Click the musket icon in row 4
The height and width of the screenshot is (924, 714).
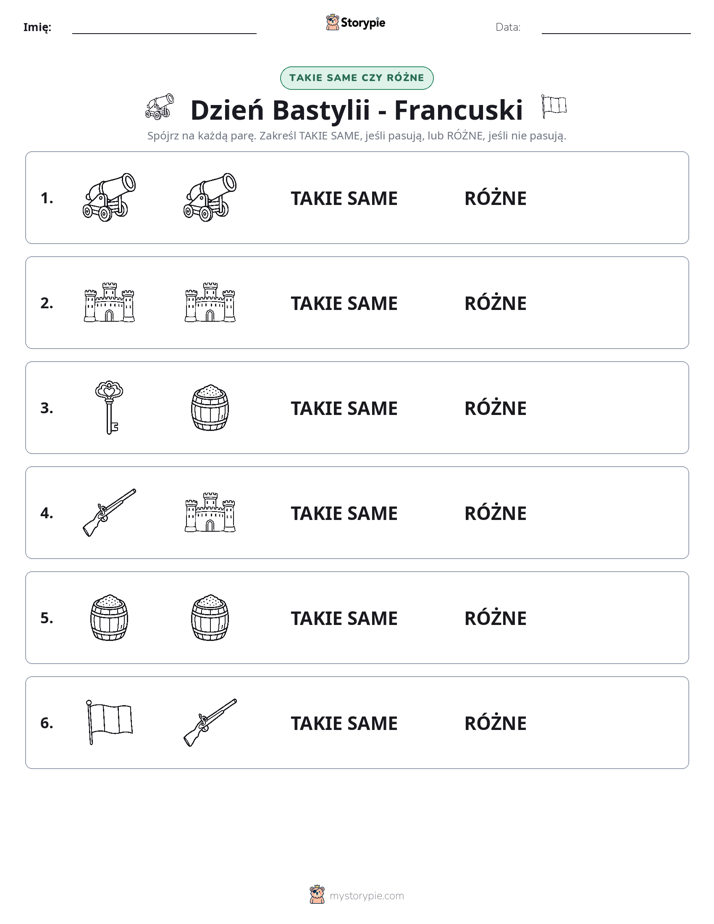click(109, 512)
